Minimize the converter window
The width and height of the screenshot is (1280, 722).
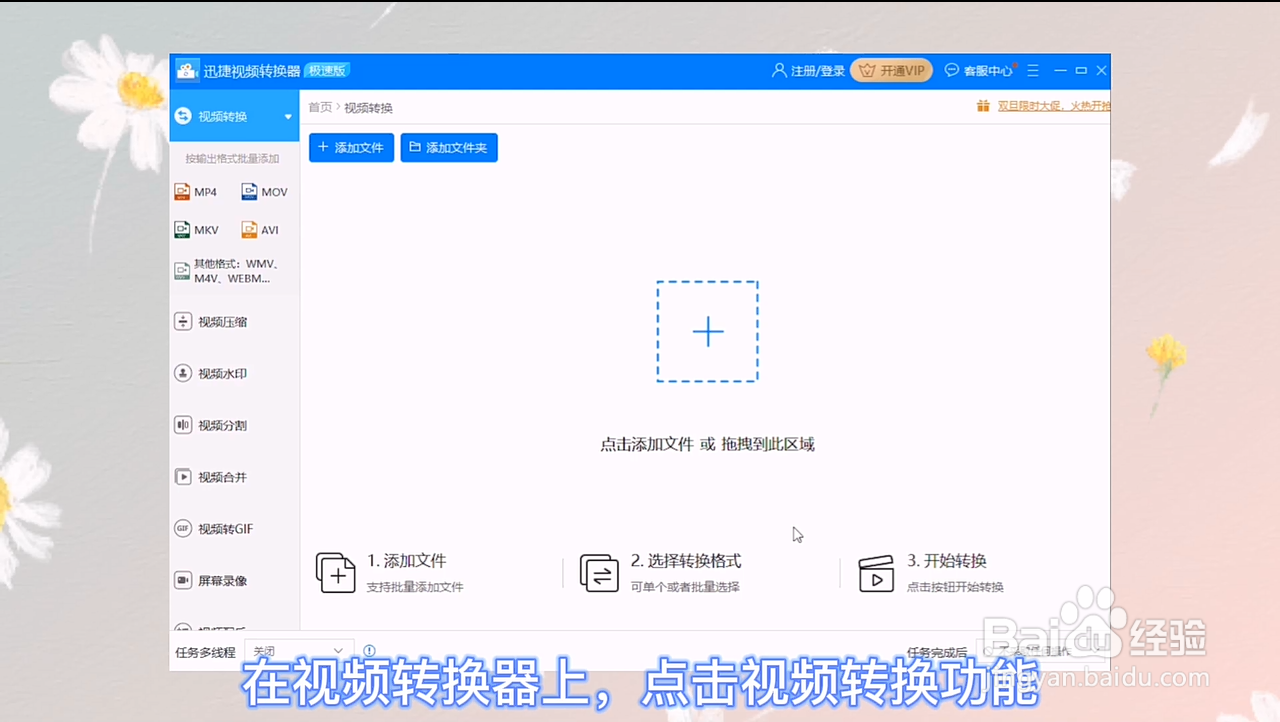coord(1060,71)
